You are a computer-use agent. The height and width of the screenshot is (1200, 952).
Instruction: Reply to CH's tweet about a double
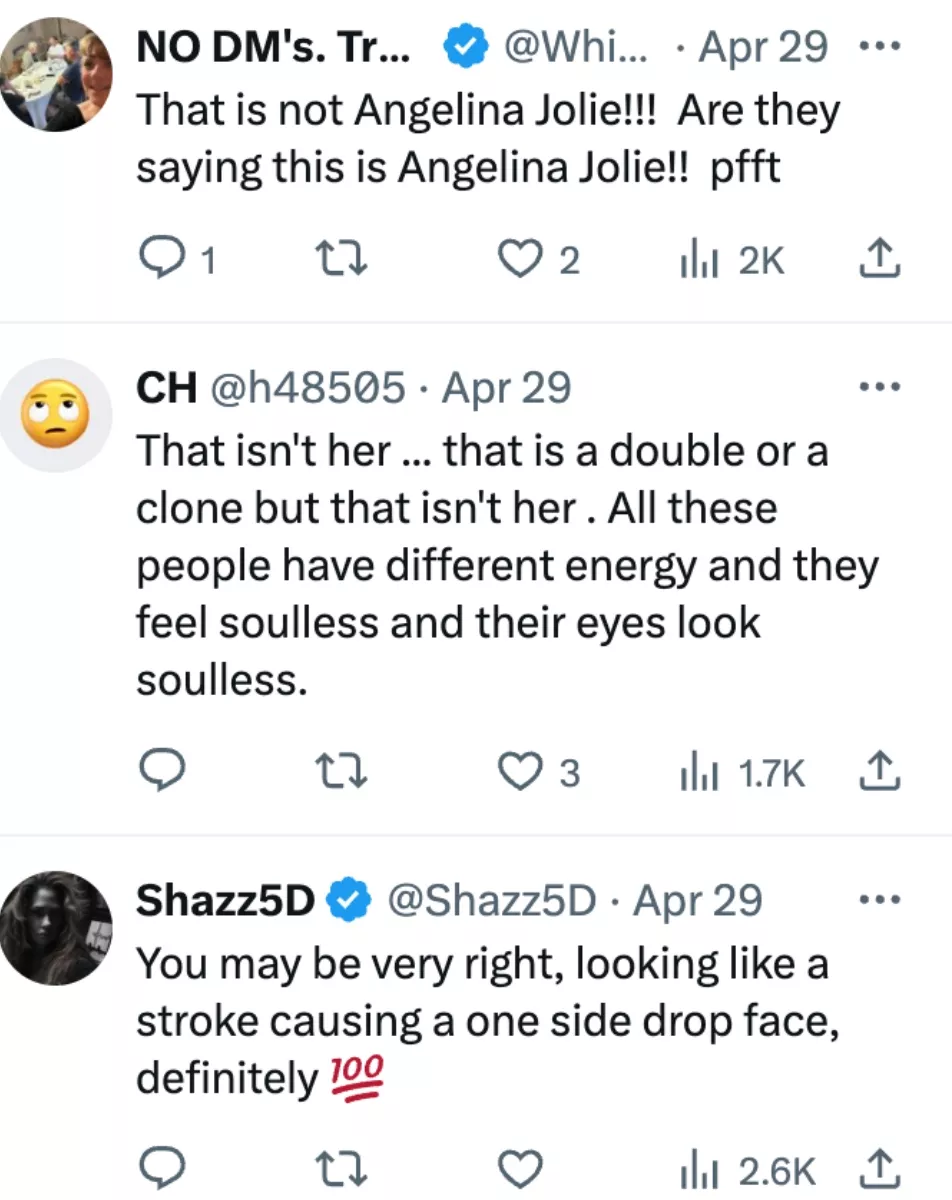(x=160, y=772)
